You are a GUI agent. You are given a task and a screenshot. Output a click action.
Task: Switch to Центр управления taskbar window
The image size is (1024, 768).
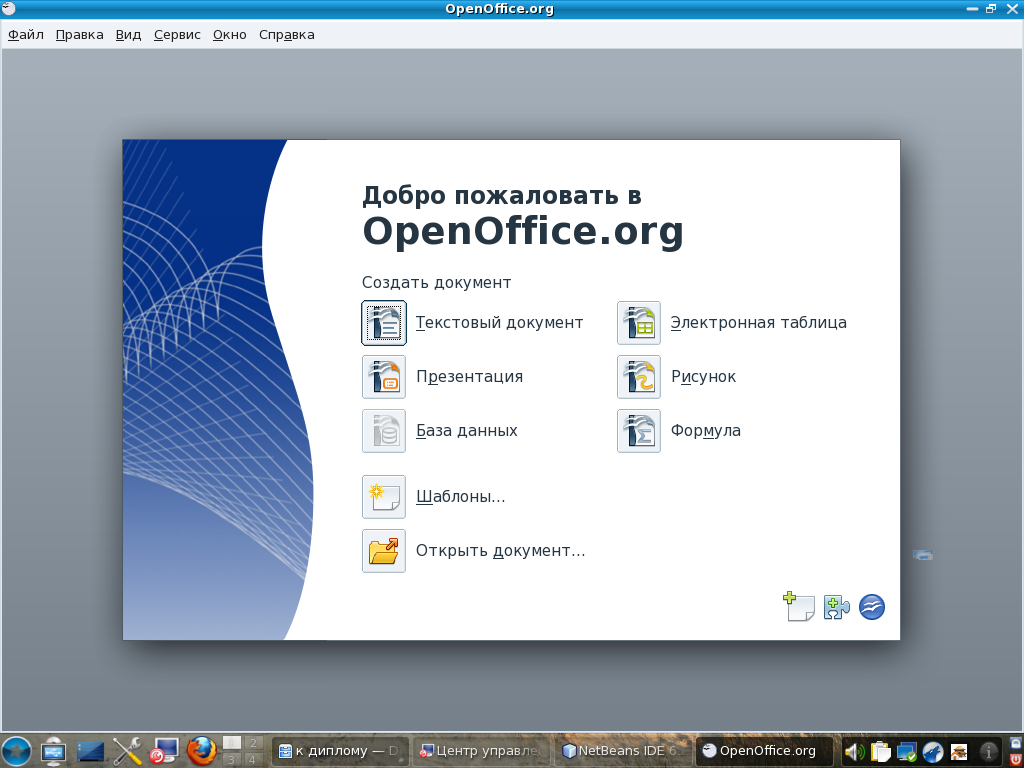point(482,752)
